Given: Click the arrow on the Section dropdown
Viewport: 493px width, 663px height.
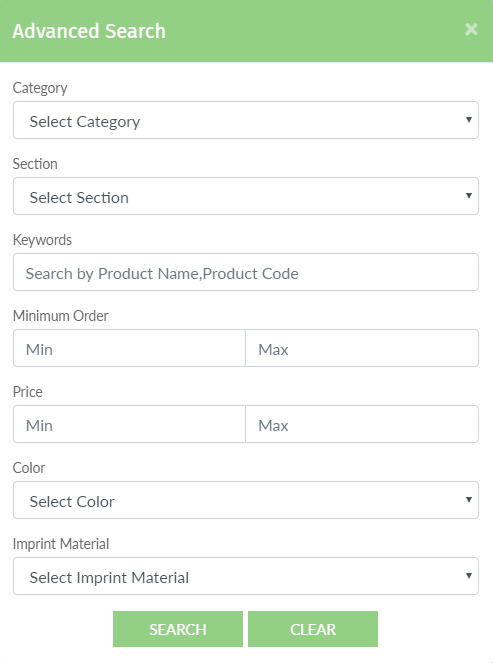Looking at the screenshot, I should [x=468, y=196].
